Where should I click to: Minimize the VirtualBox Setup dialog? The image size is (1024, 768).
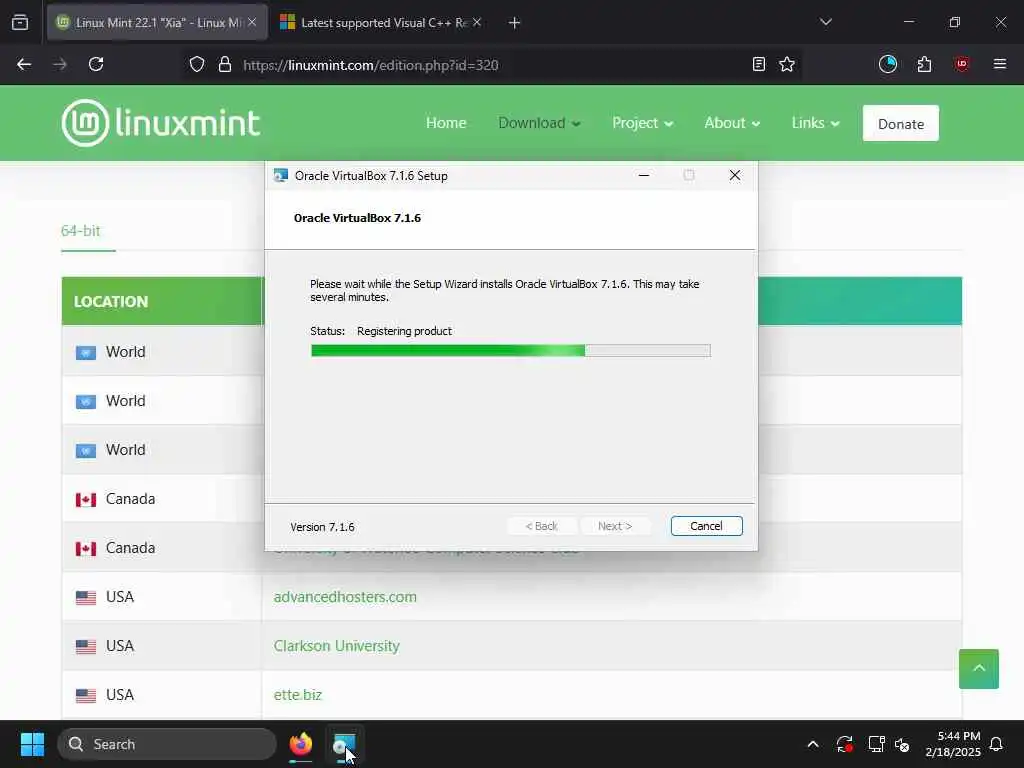point(644,175)
